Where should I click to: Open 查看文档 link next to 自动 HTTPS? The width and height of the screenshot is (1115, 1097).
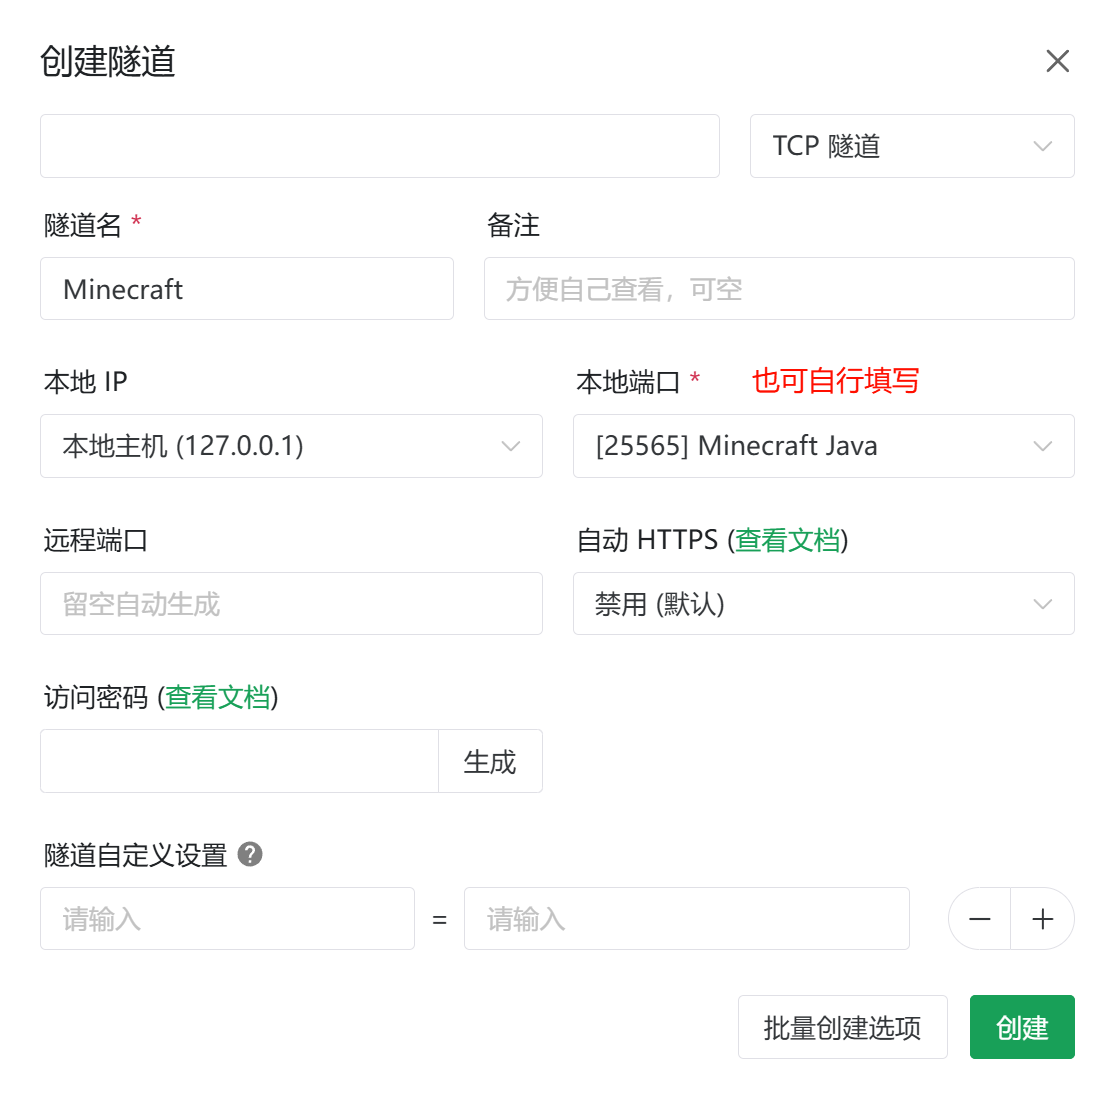(x=788, y=540)
